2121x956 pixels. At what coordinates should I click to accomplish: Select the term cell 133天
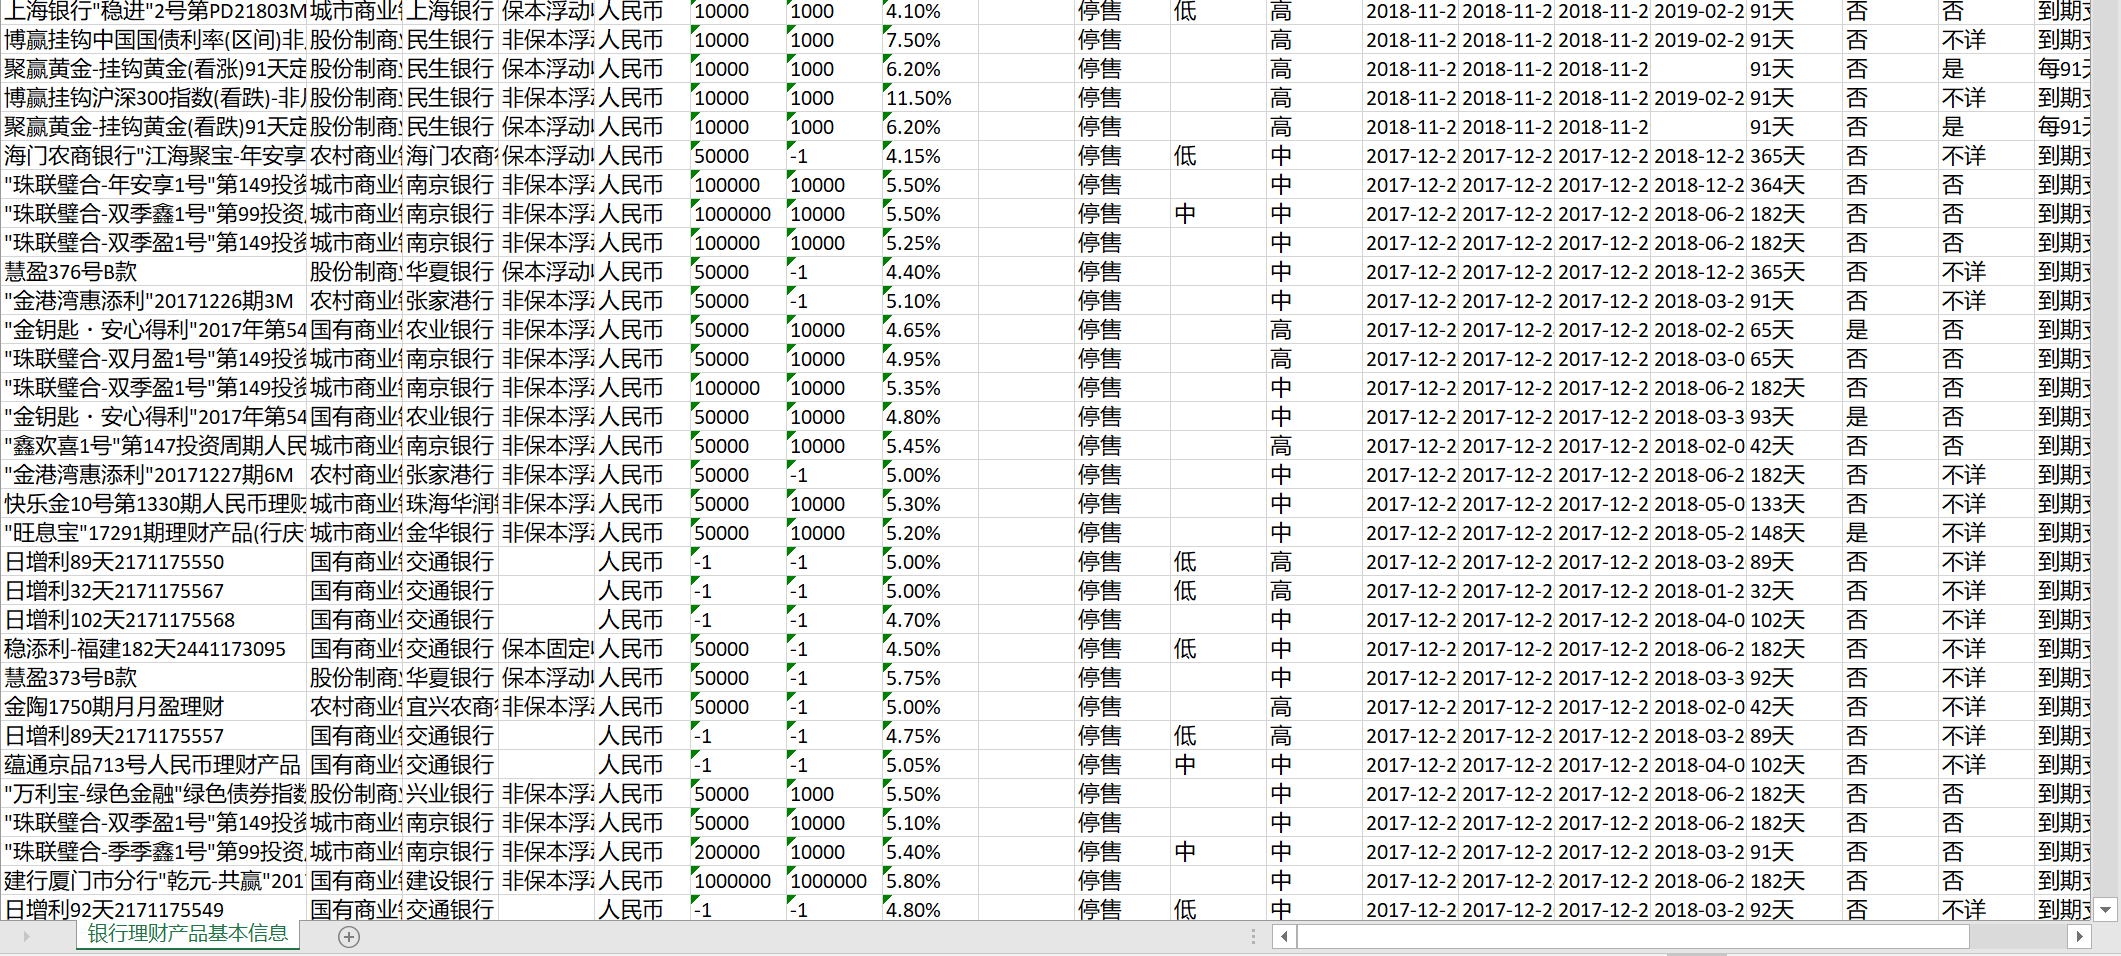pos(1794,504)
